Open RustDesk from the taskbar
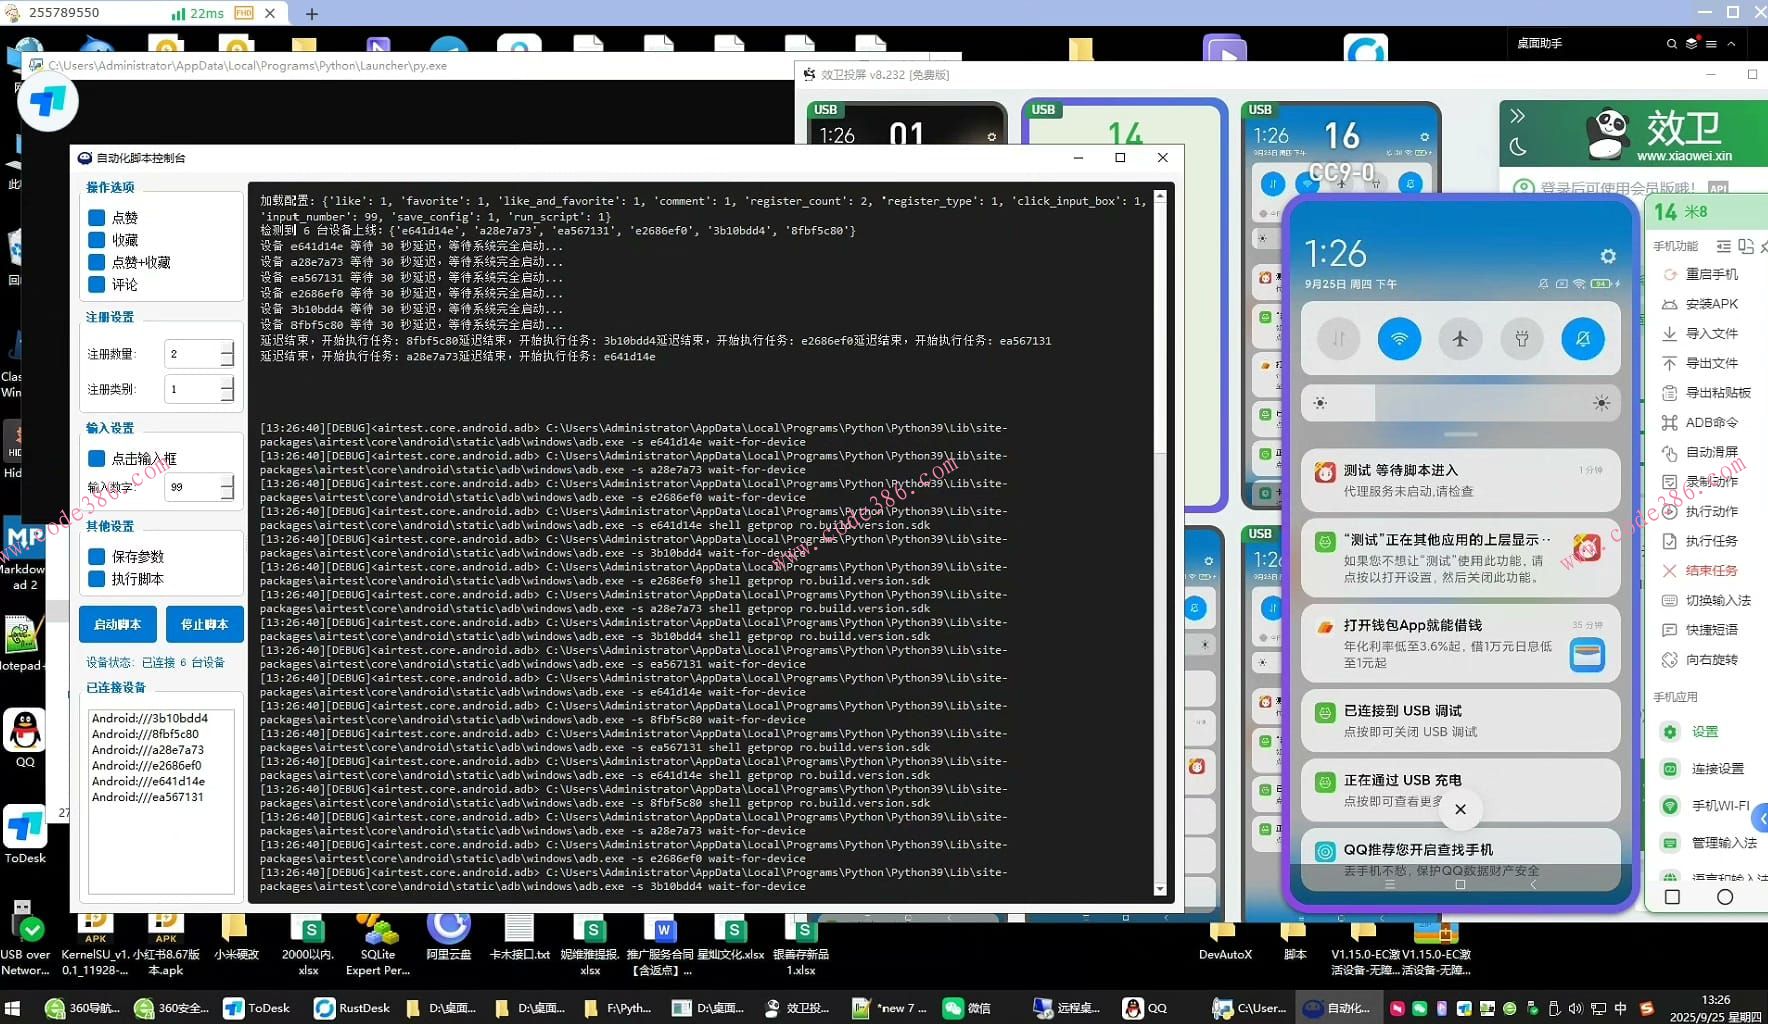This screenshot has height=1024, width=1768. pos(352,1008)
